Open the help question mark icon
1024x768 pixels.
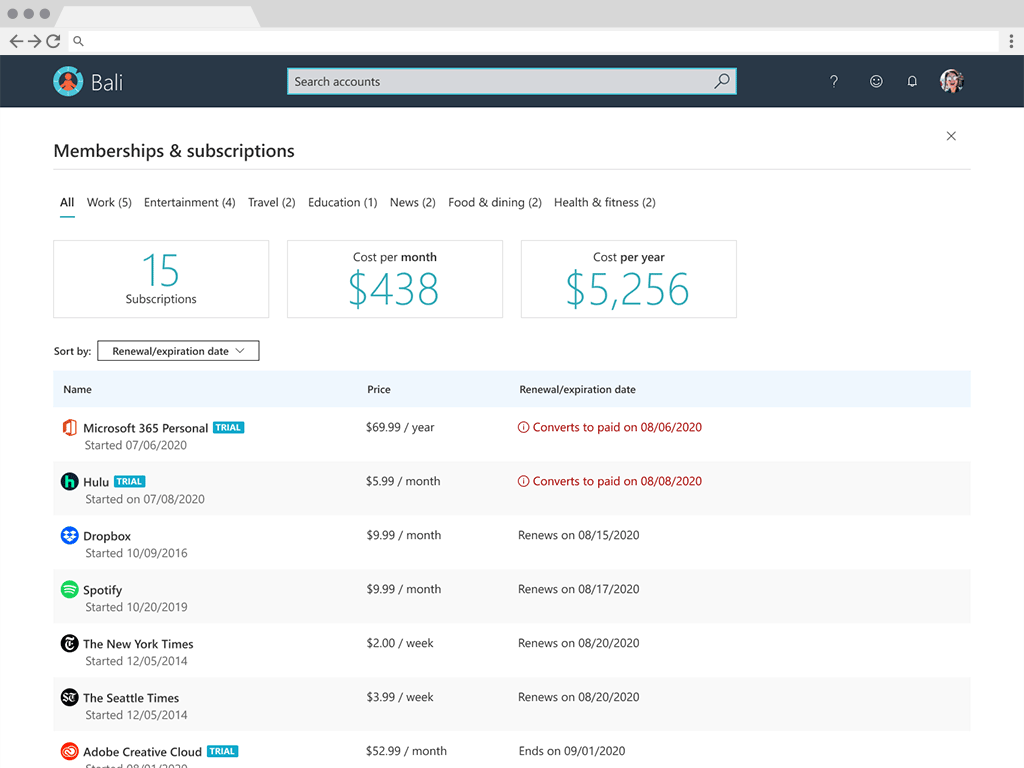click(833, 82)
